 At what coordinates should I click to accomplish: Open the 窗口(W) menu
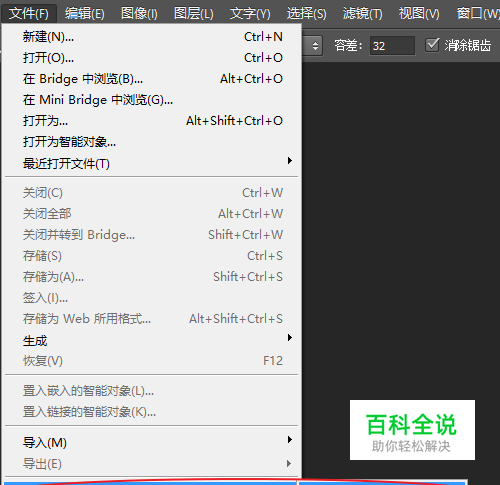(x=478, y=14)
